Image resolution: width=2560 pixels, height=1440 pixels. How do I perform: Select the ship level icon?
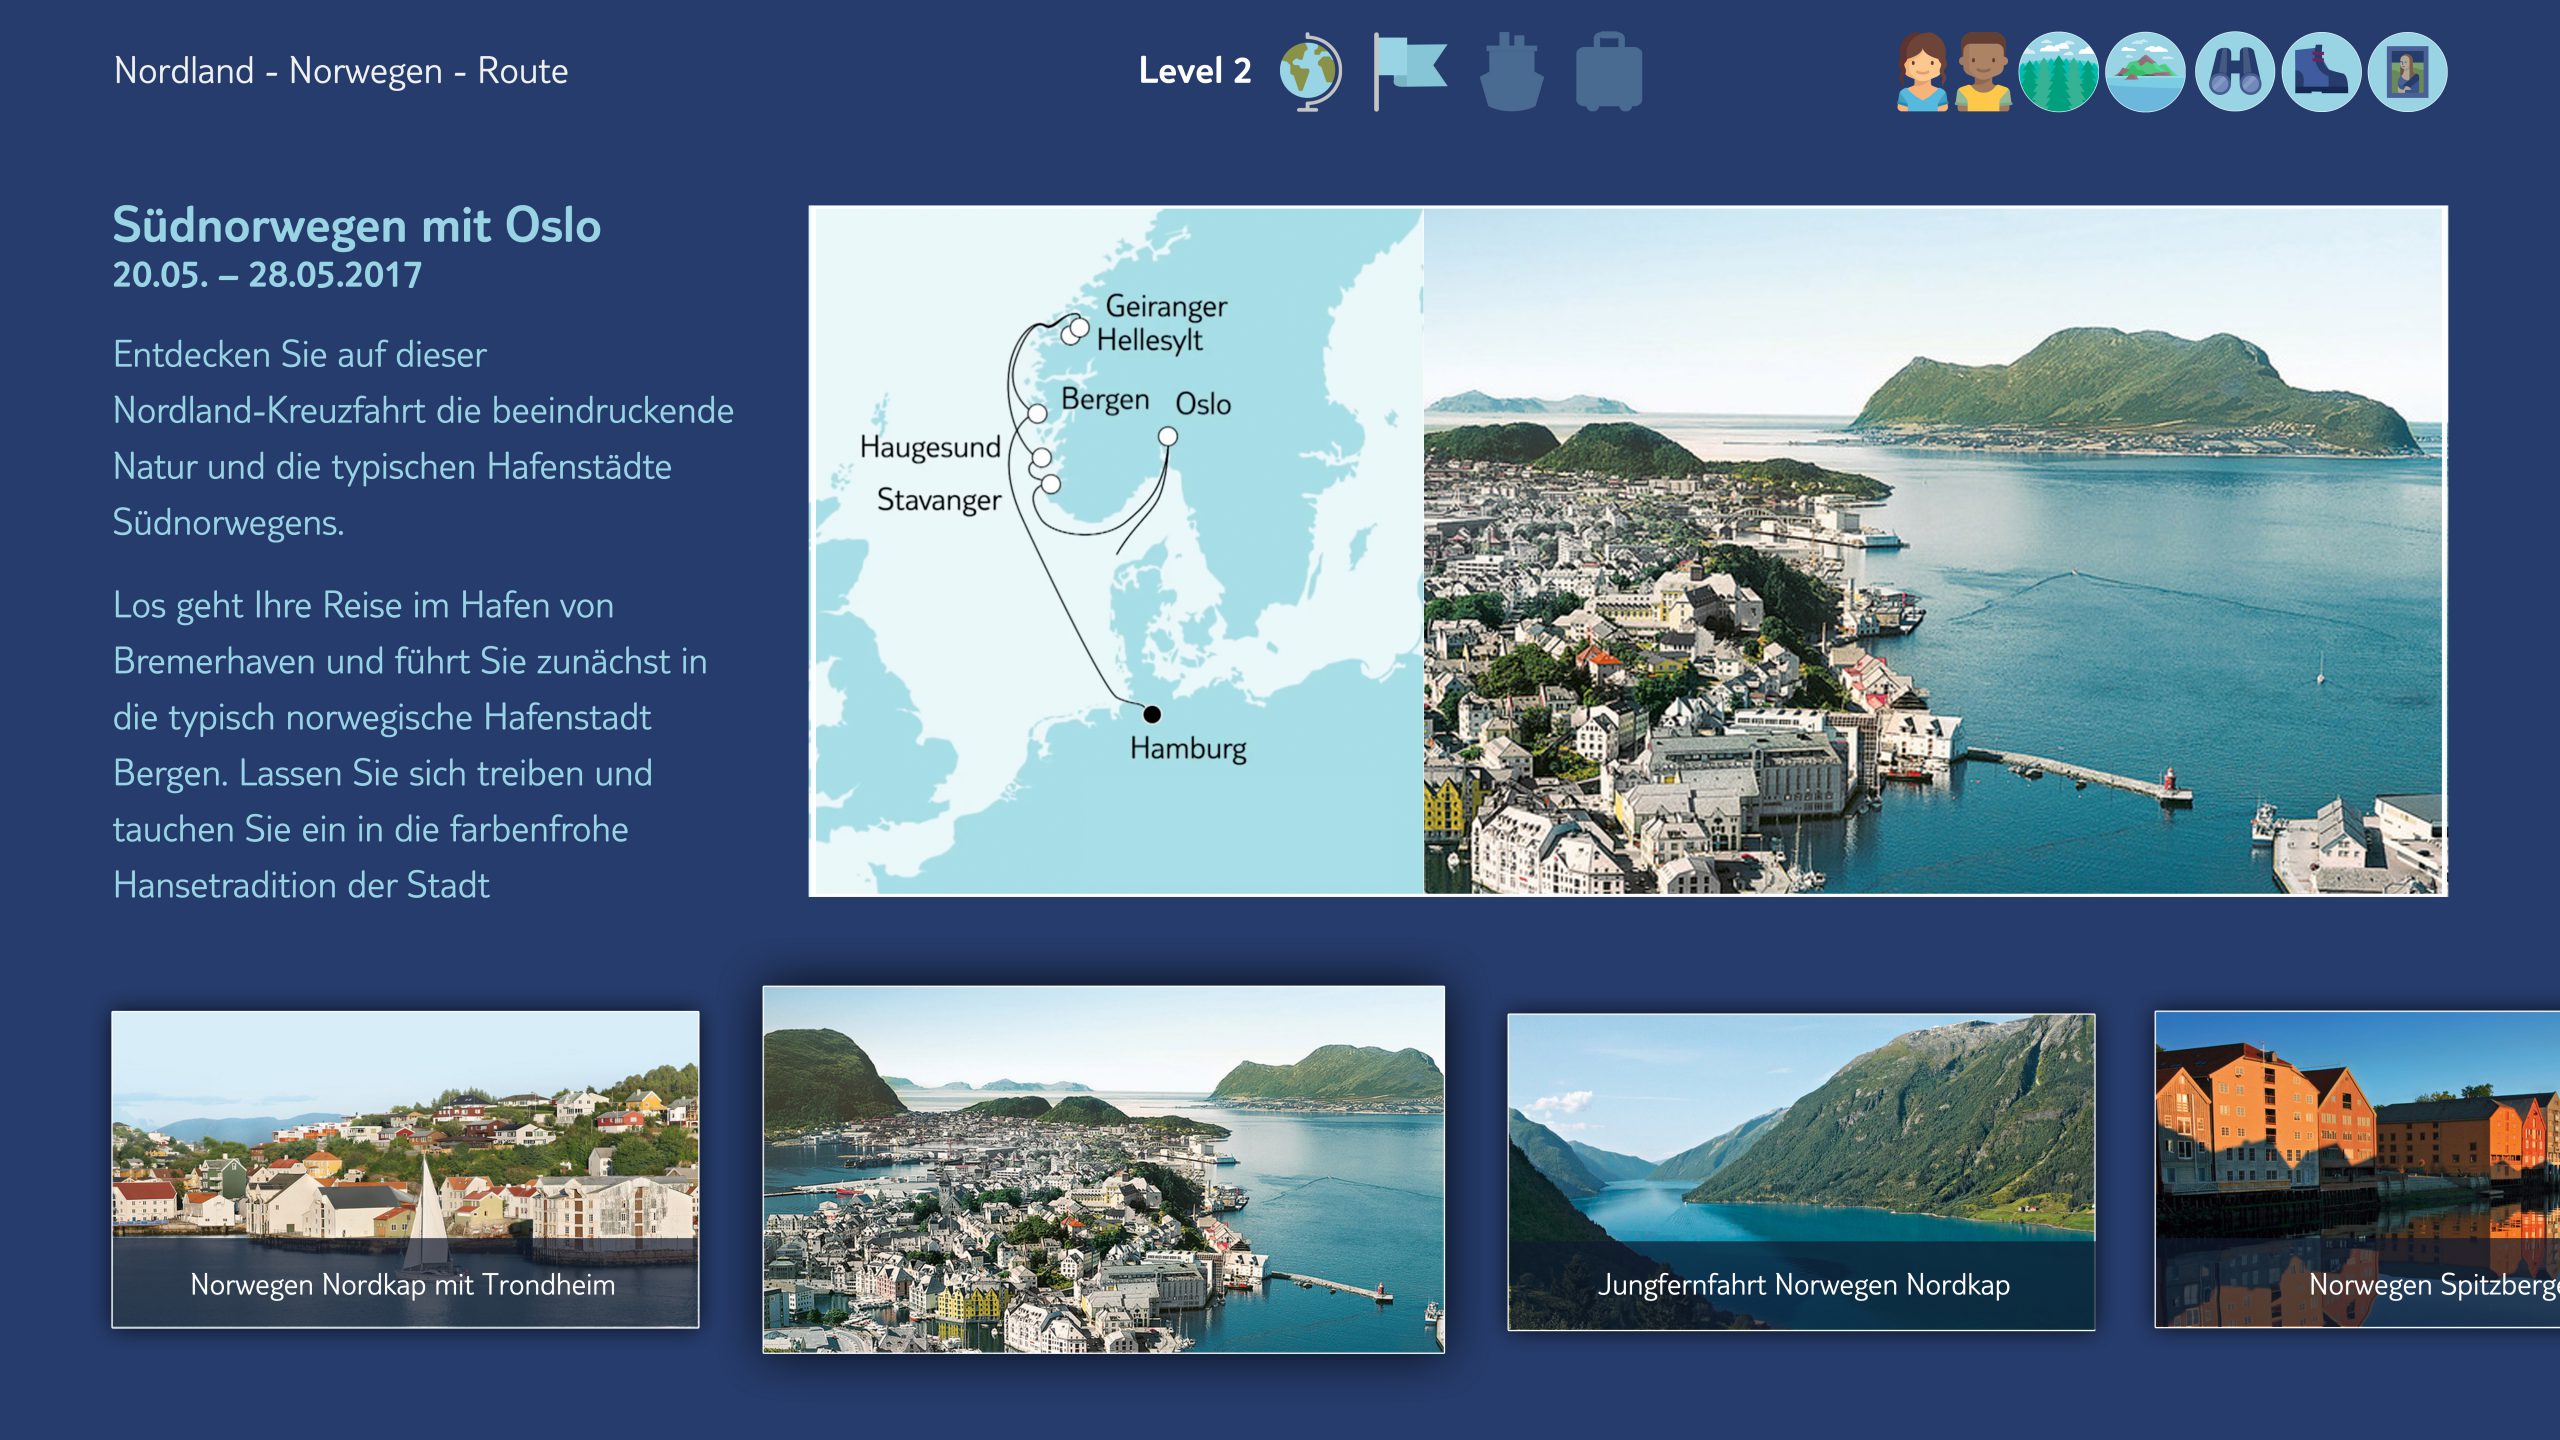(x=1512, y=72)
